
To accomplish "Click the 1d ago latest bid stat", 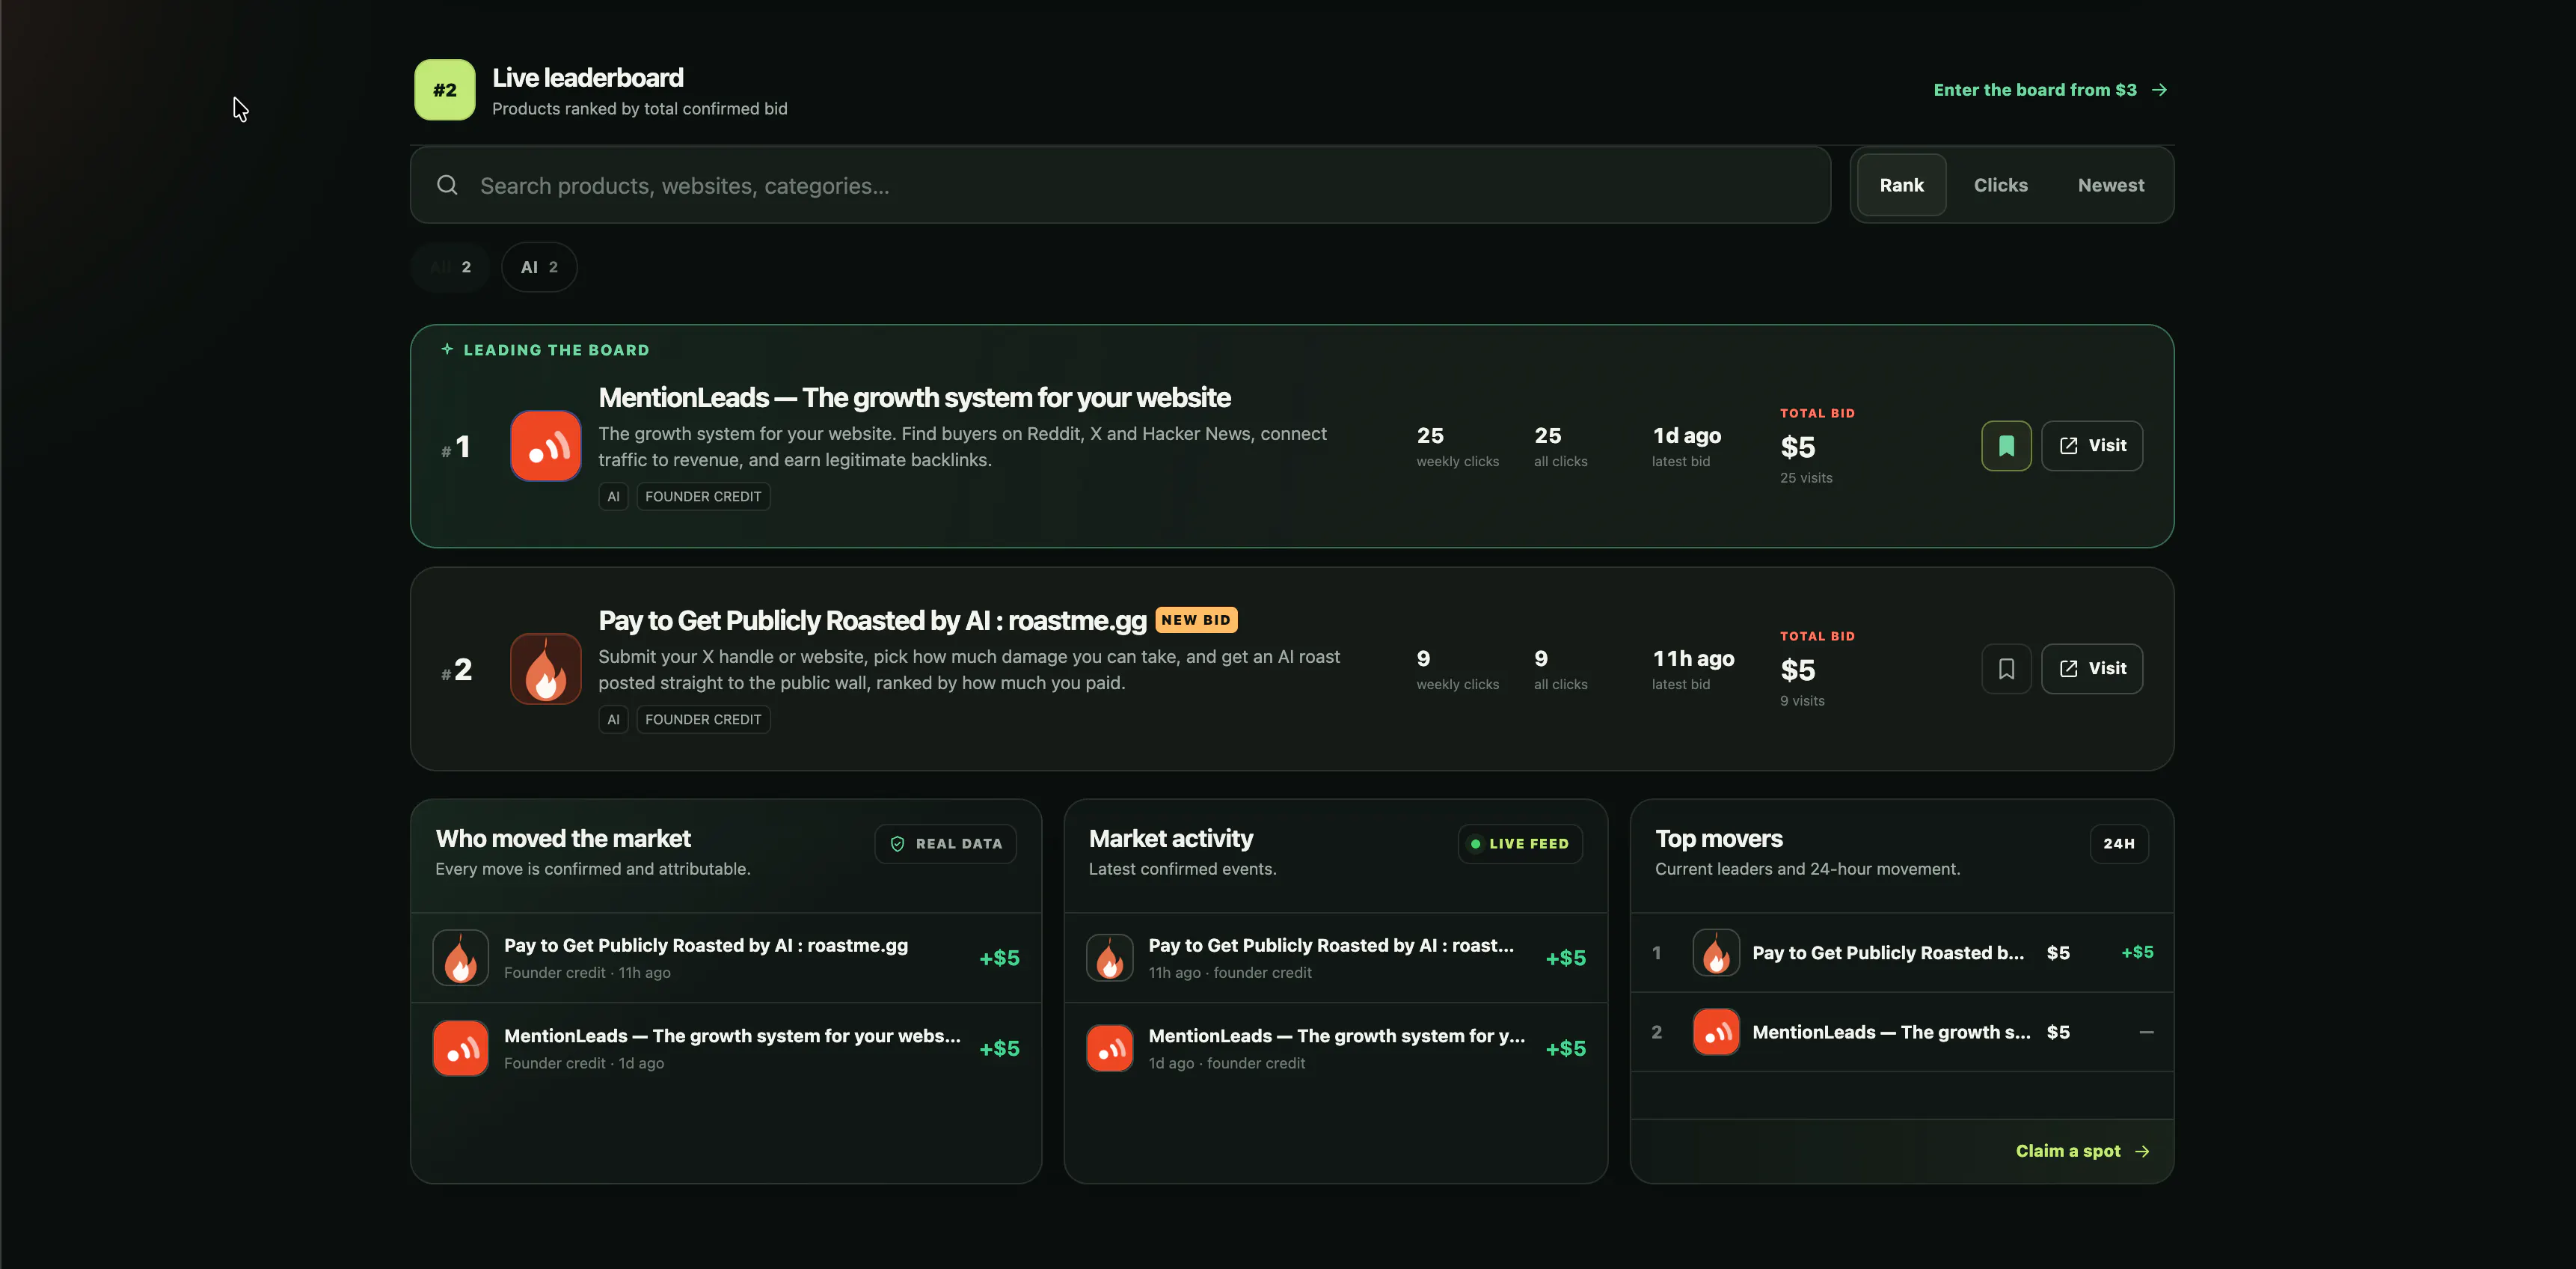I will point(1686,446).
